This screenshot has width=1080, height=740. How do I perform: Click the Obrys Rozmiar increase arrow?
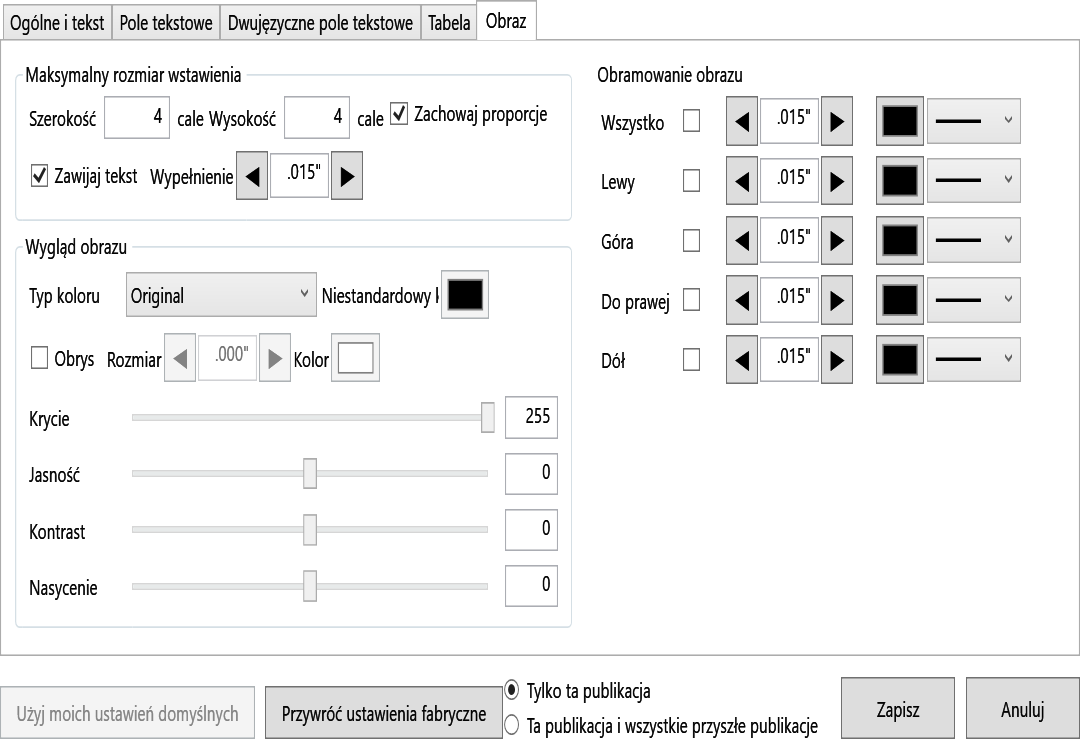275,358
